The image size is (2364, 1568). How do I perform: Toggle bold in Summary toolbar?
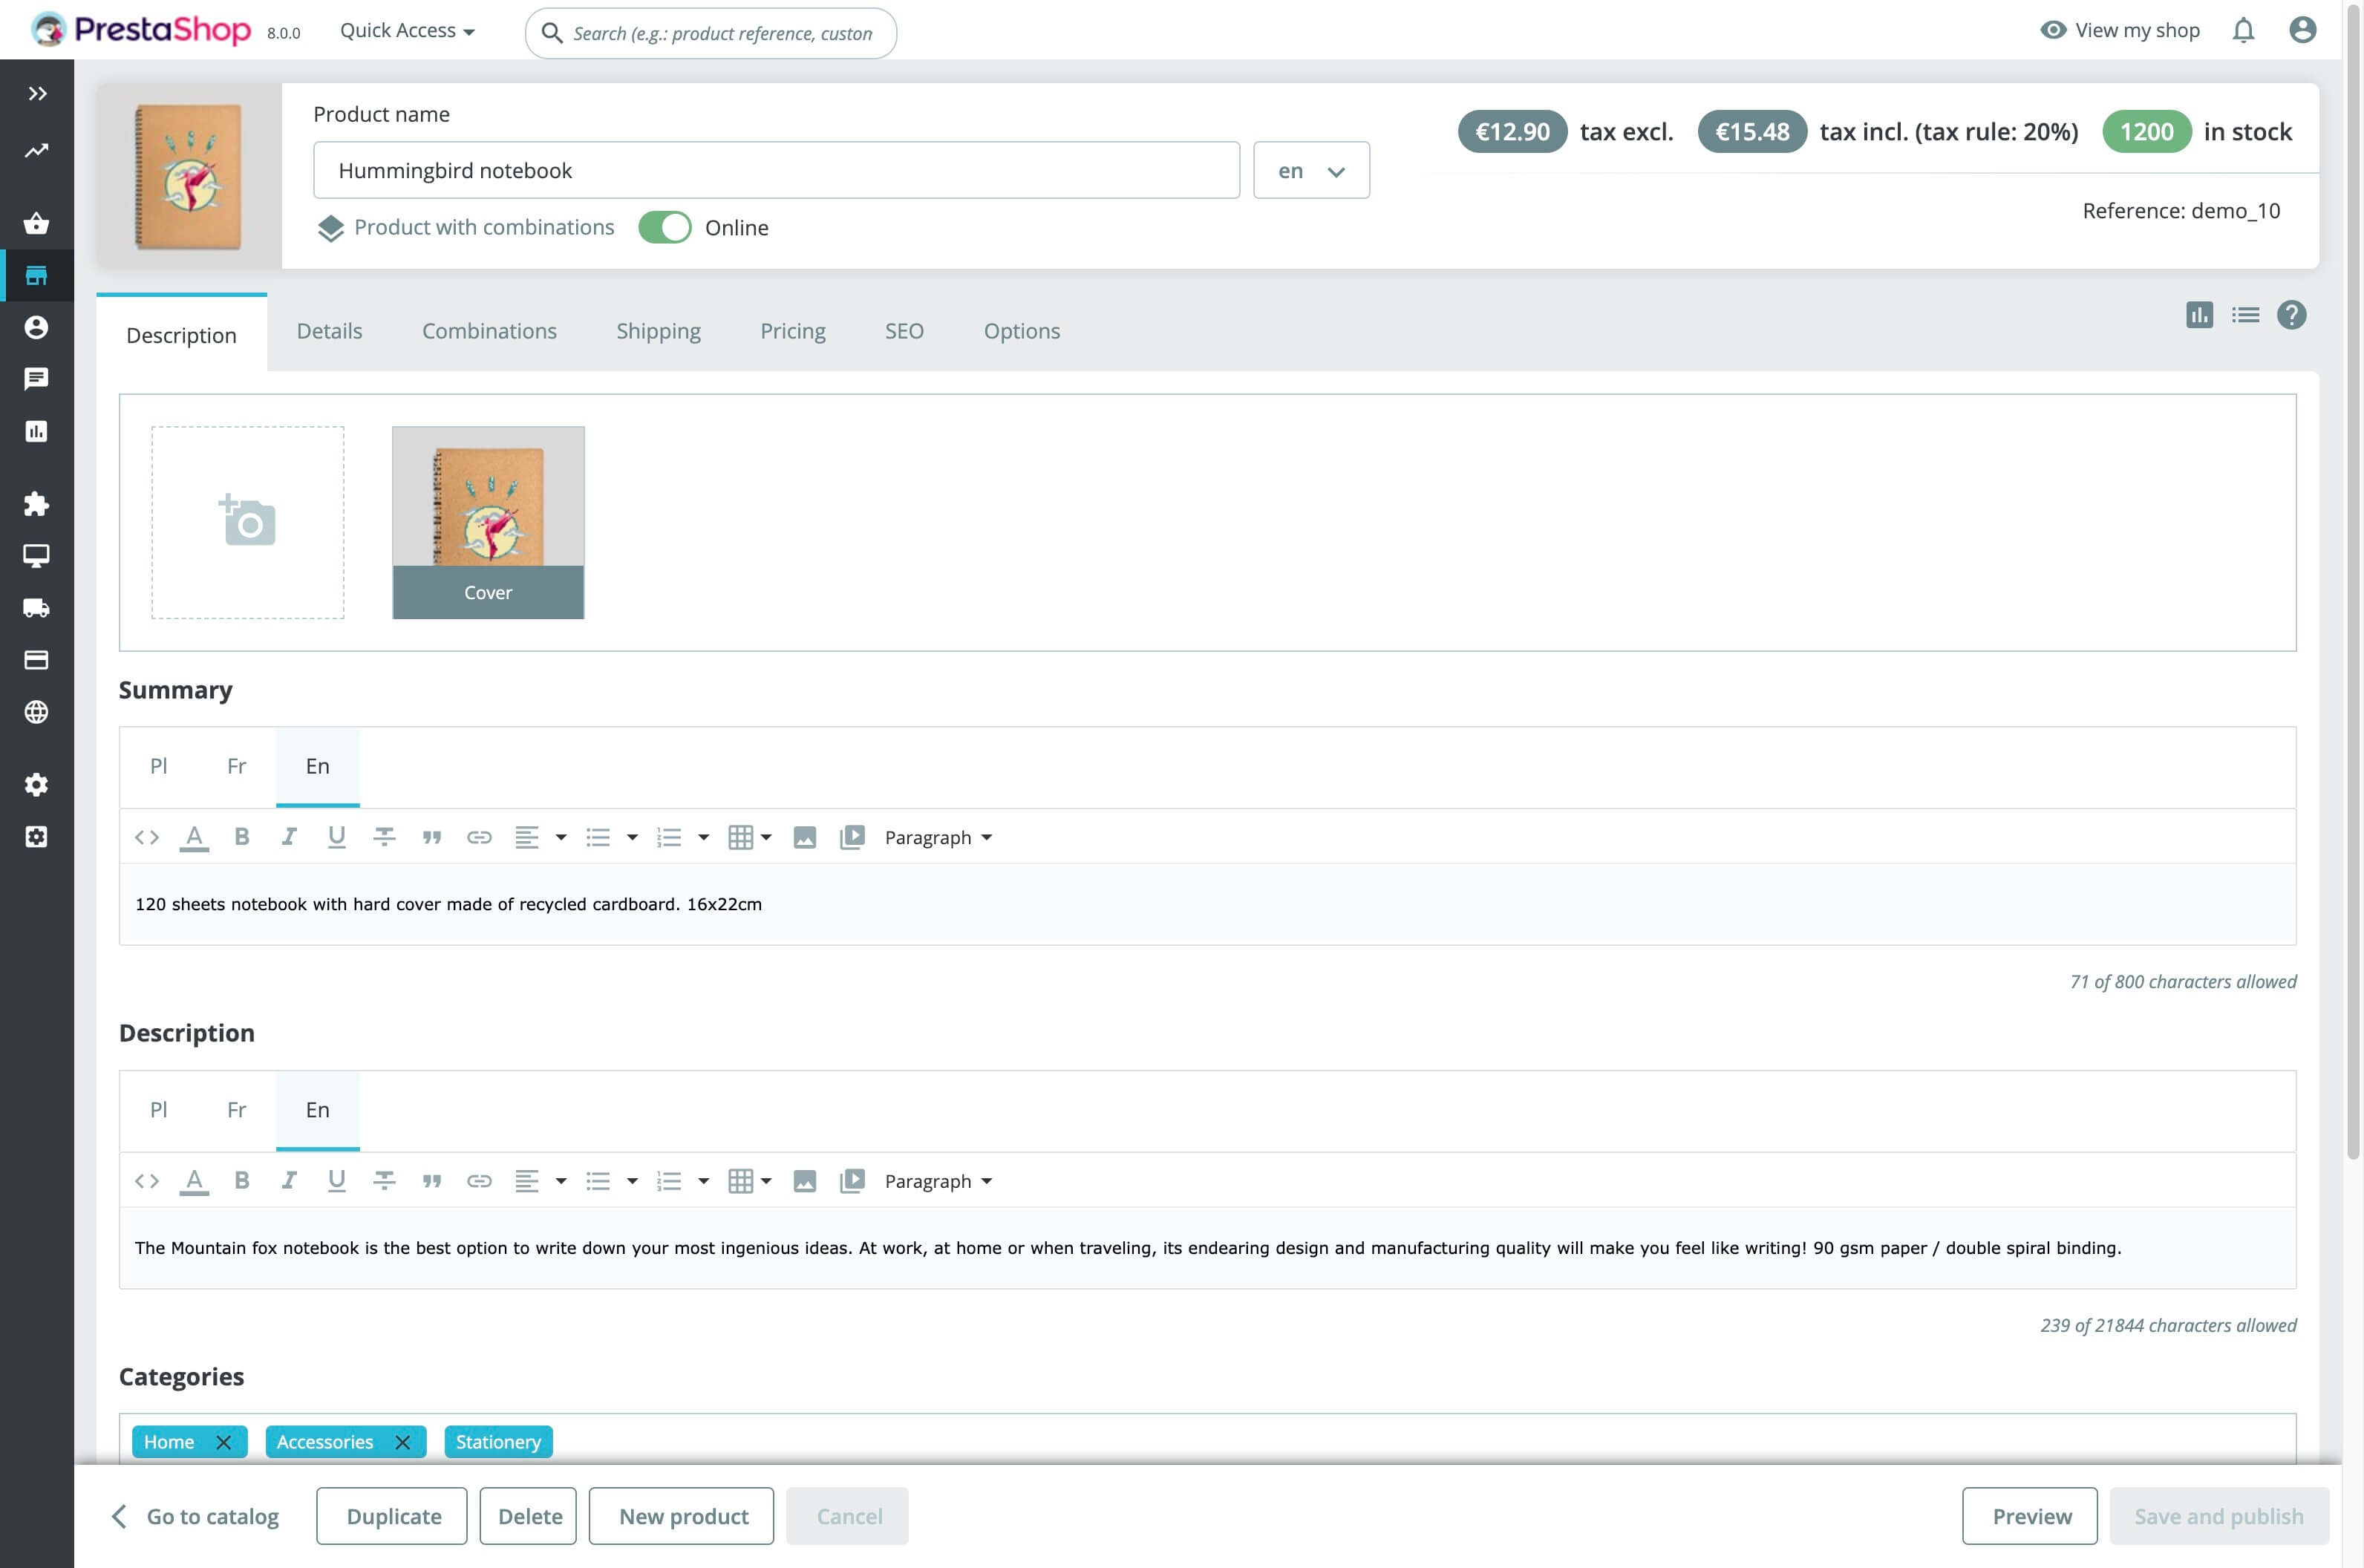(242, 837)
